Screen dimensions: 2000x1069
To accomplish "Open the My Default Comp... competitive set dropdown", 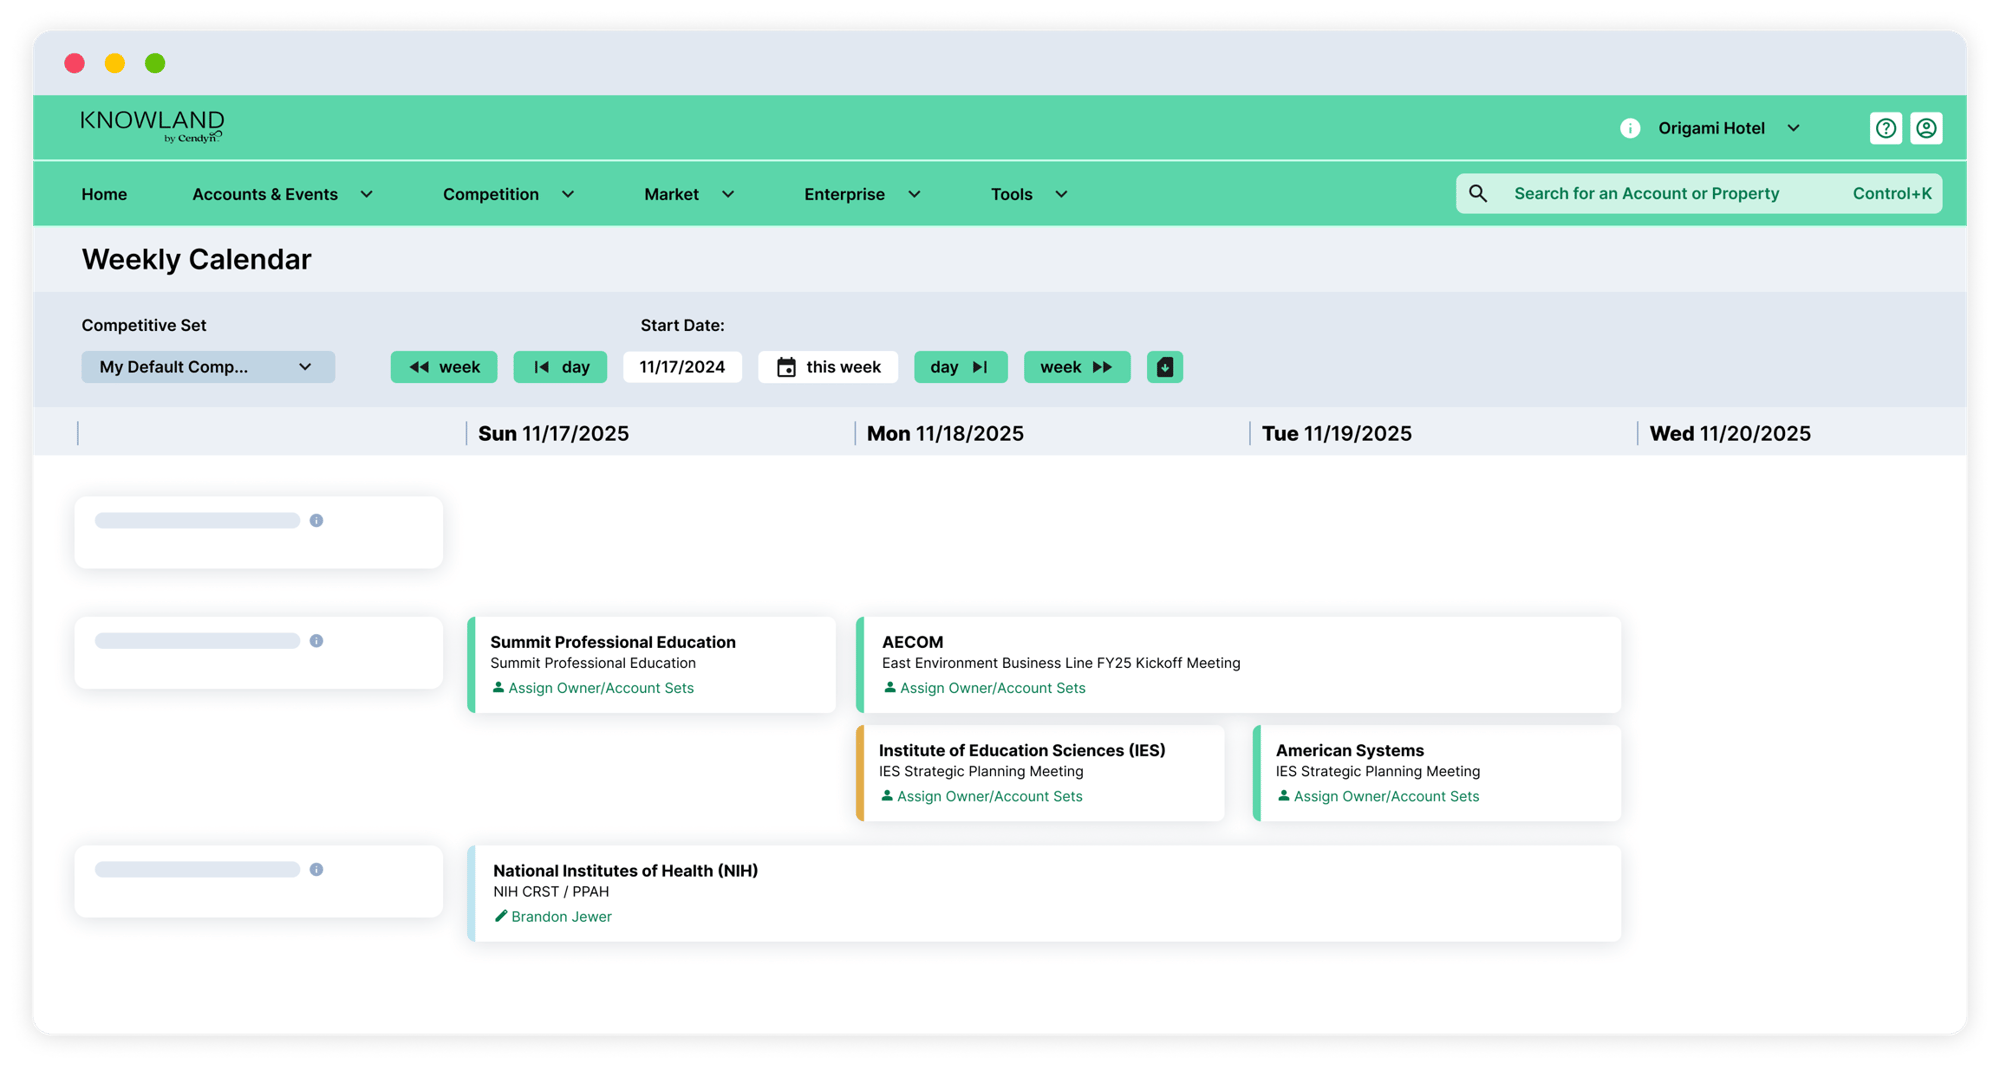I will pos(208,367).
